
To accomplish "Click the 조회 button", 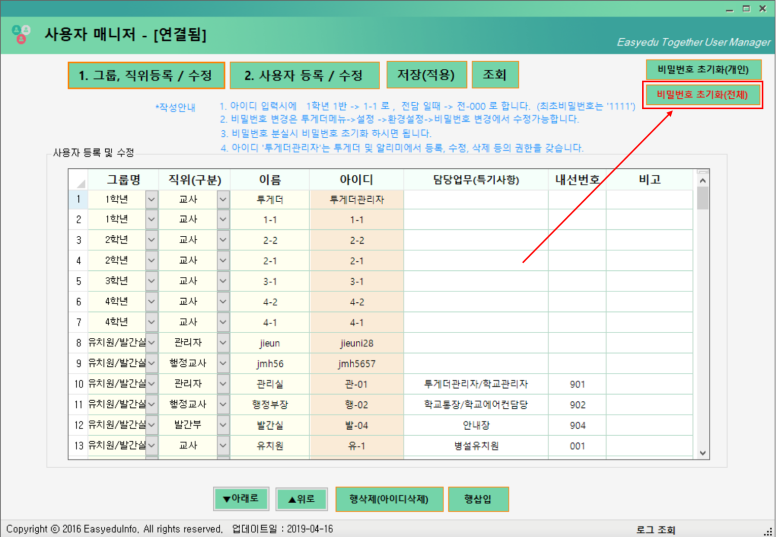I will pos(495,75).
